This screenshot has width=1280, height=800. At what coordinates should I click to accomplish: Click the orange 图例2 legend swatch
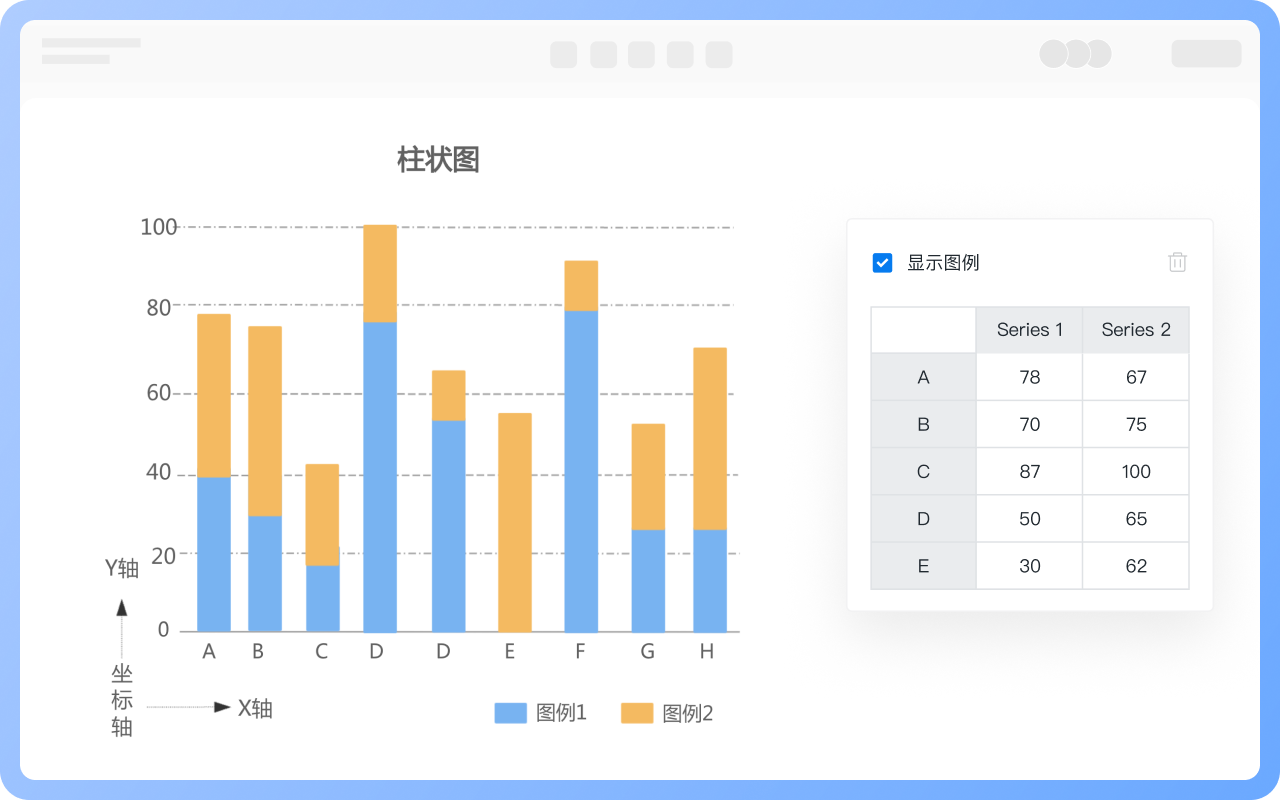[x=637, y=713]
